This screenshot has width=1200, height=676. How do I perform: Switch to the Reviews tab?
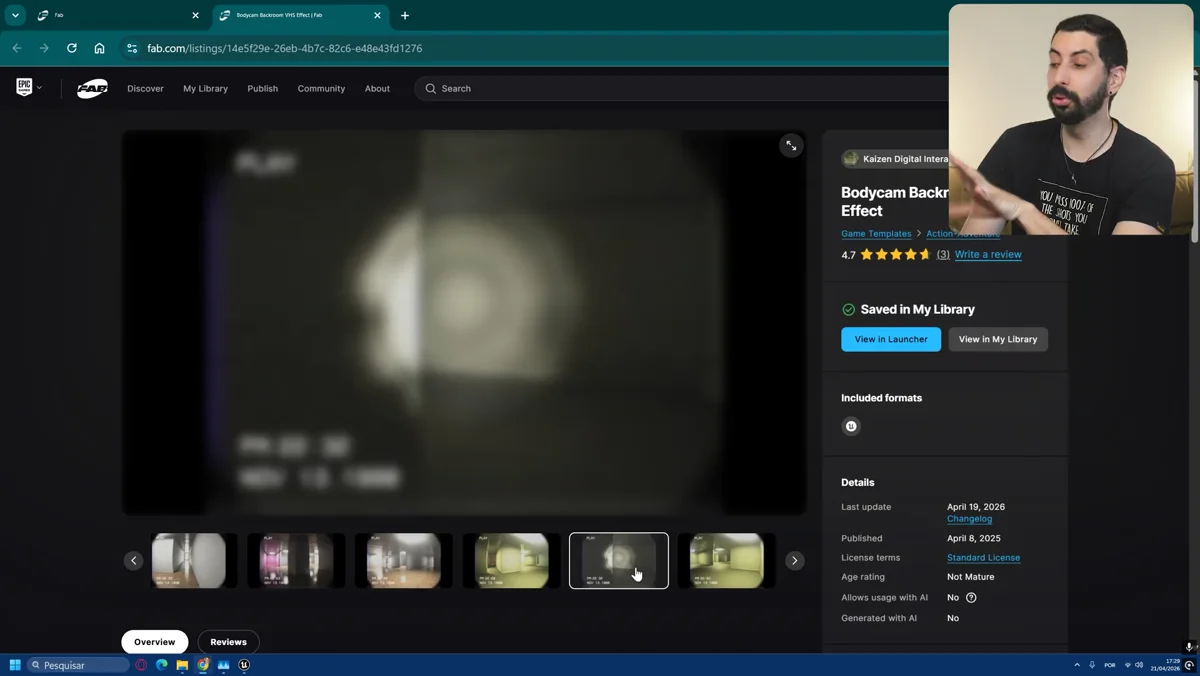[x=228, y=641]
